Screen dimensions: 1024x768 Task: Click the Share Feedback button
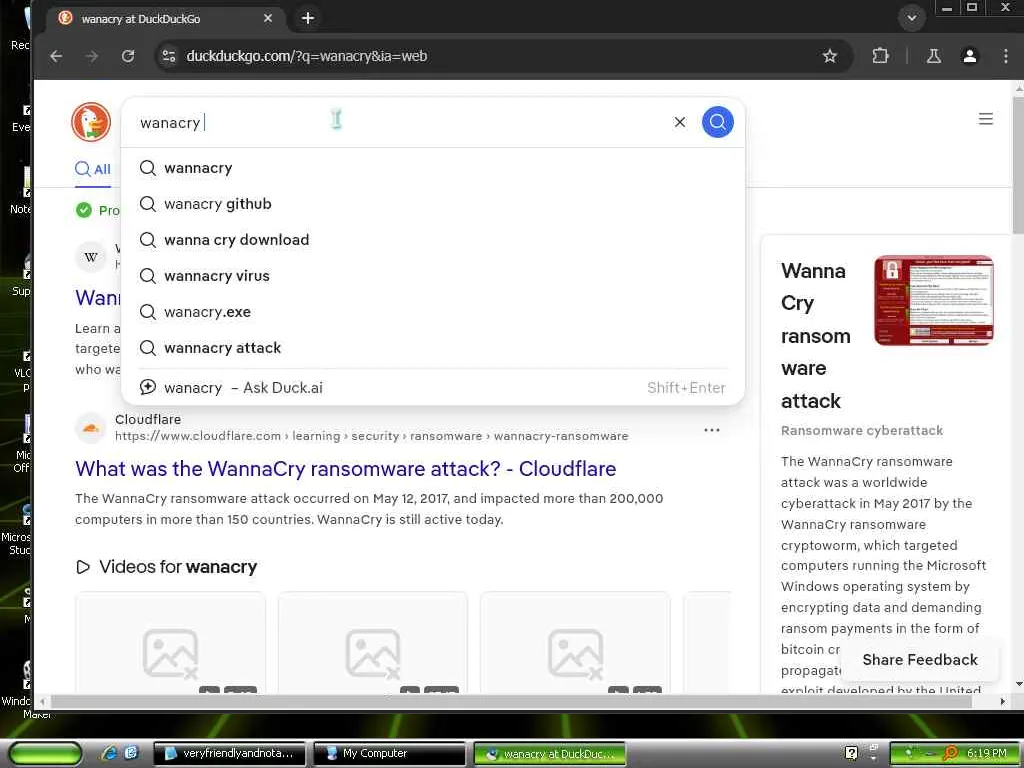(x=920, y=660)
